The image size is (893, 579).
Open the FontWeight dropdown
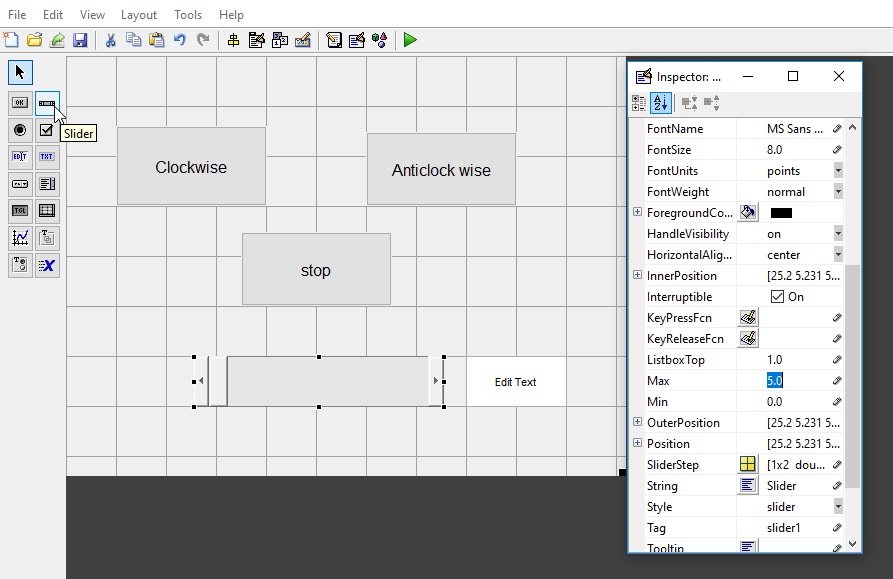click(x=838, y=192)
